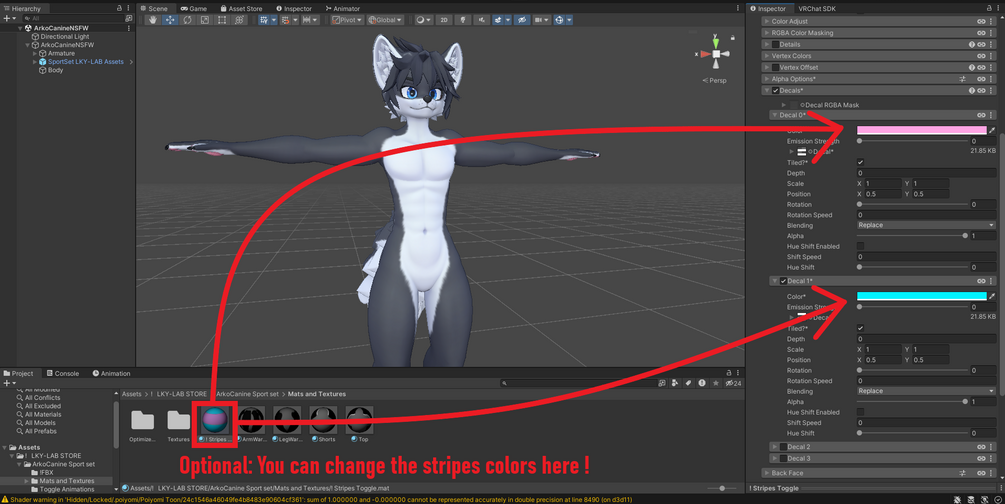
Task: Open kebab menu on Decals row
Action: tap(992, 90)
